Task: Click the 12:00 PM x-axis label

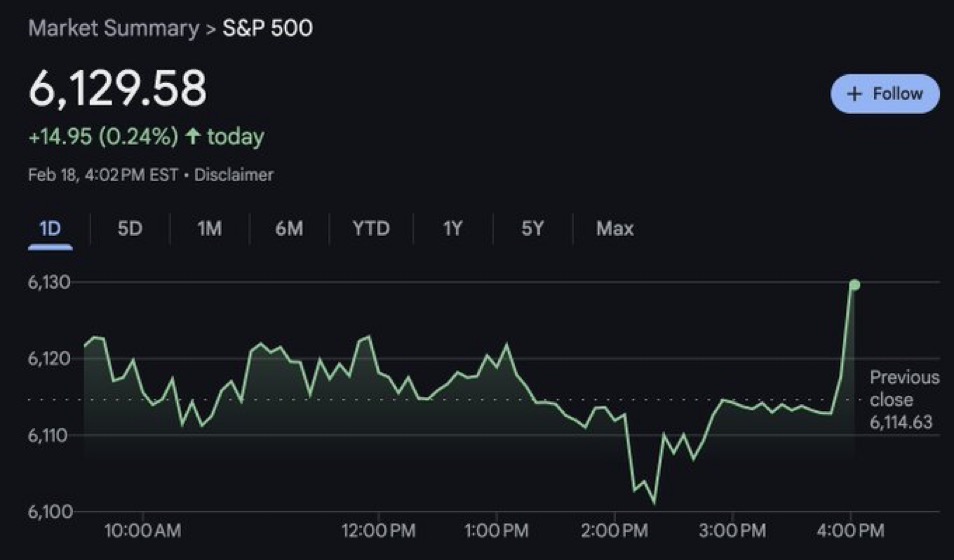Action: (x=378, y=531)
